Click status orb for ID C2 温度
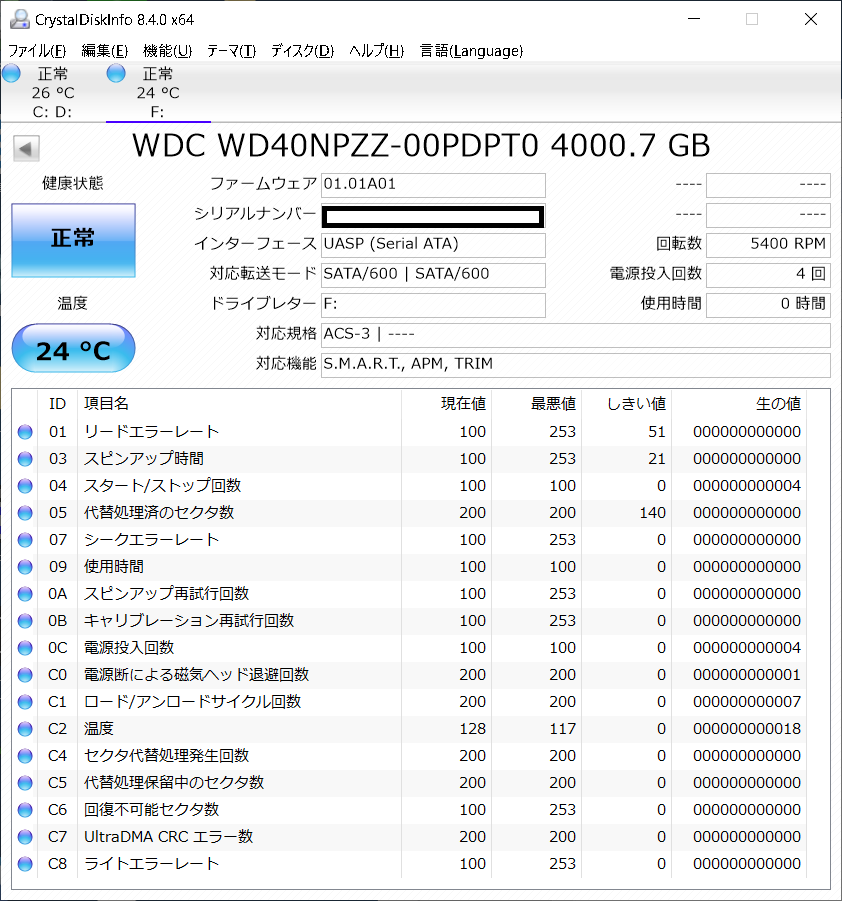The width and height of the screenshot is (842, 901). [x=25, y=729]
